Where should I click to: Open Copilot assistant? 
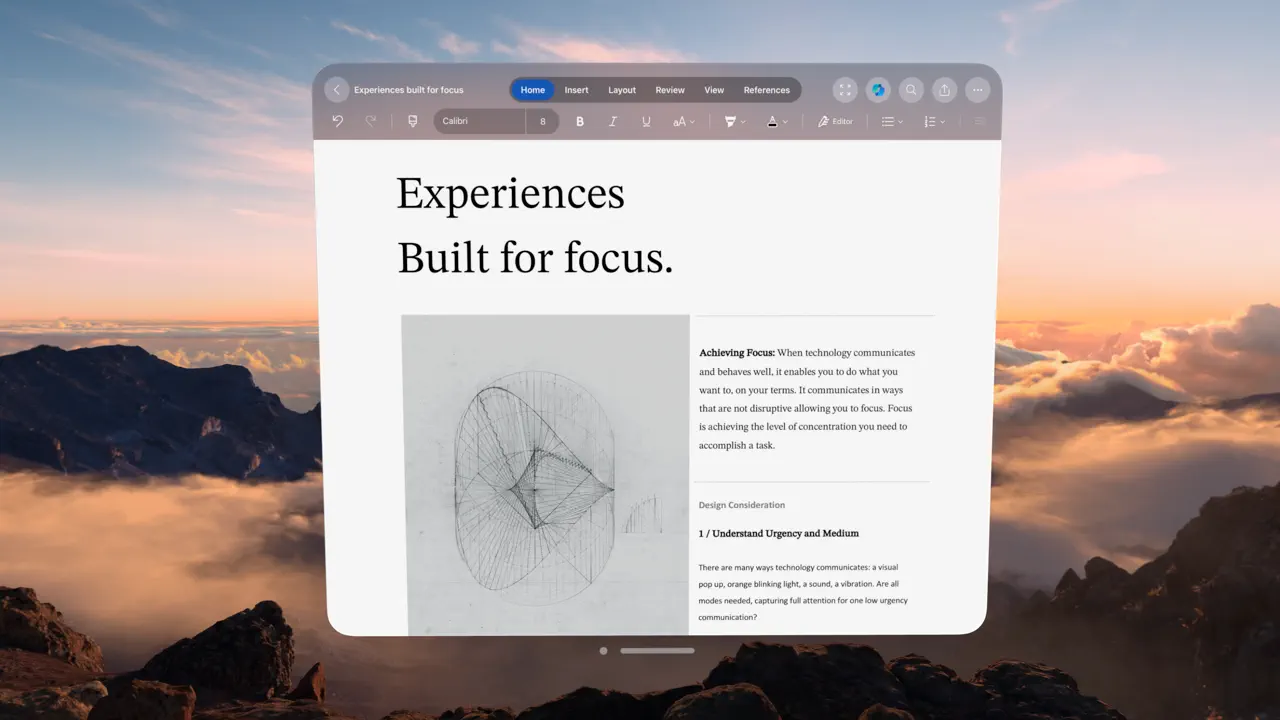[878, 90]
